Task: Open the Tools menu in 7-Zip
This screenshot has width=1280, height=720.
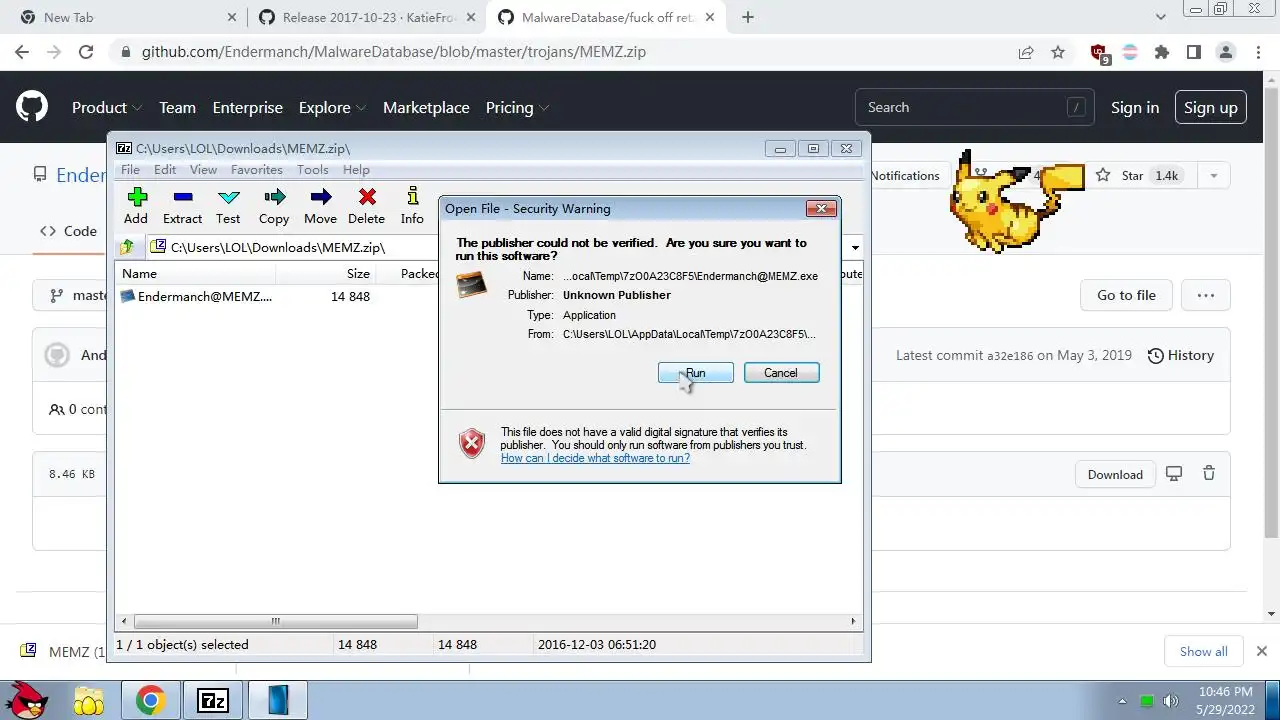Action: click(312, 170)
